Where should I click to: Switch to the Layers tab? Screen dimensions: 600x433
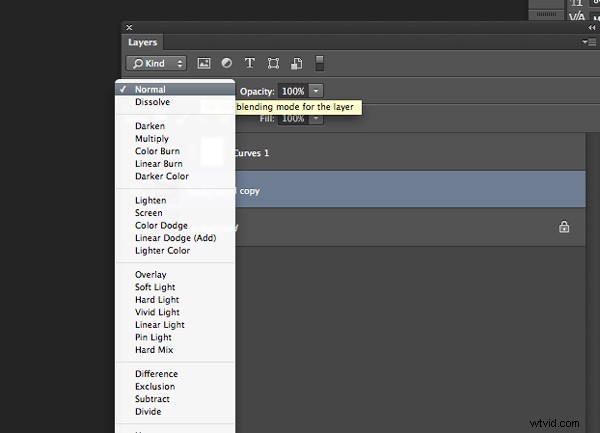click(142, 42)
